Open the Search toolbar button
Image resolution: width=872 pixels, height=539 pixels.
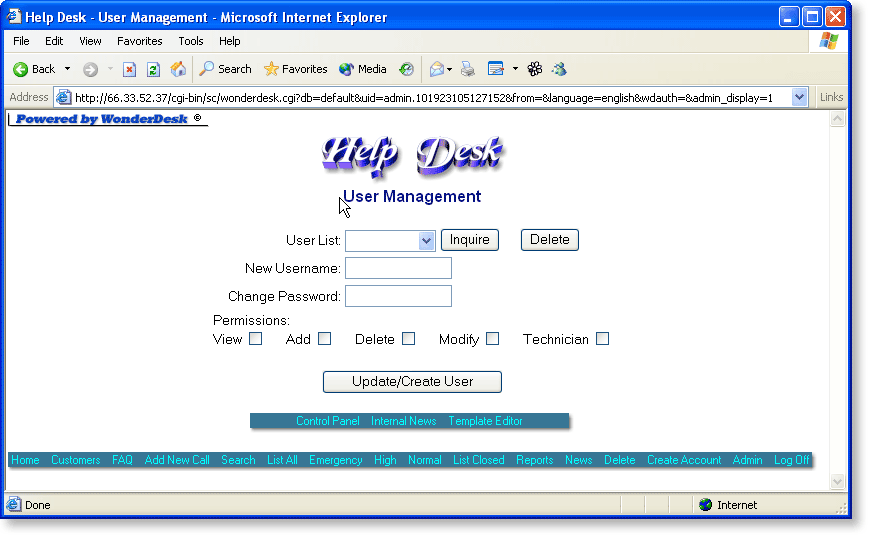(x=225, y=69)
